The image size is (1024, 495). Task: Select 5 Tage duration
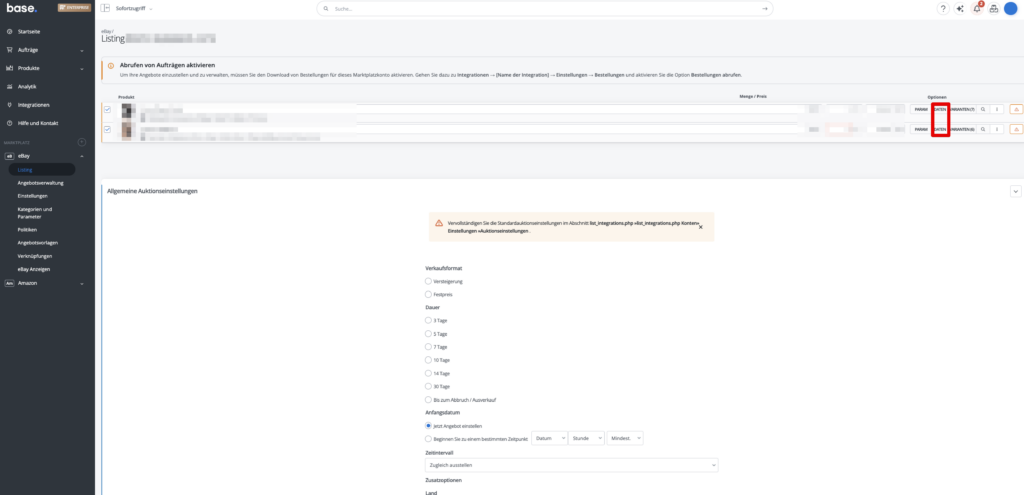pyautogui.click(x=428, y=334)
